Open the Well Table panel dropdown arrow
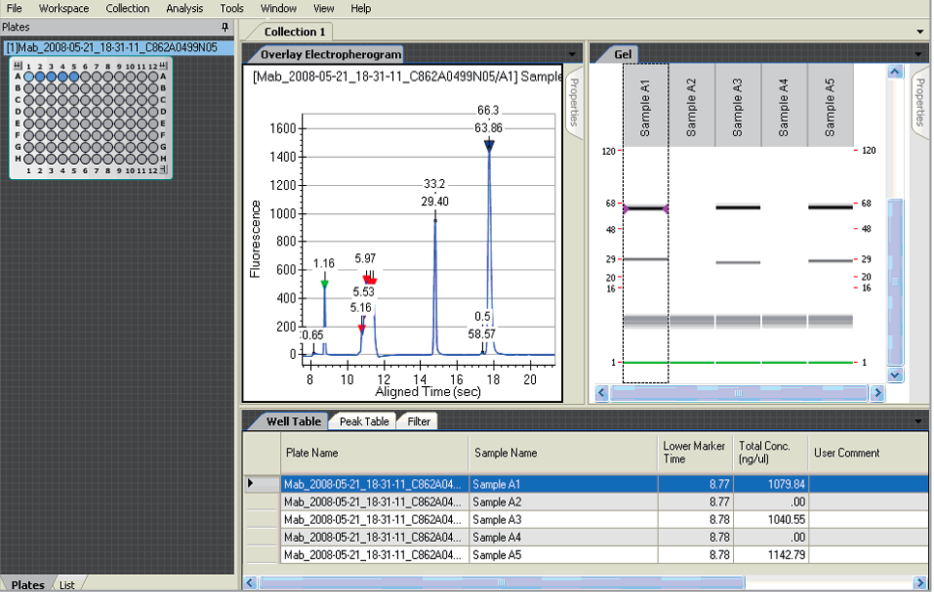 [918, 421]
